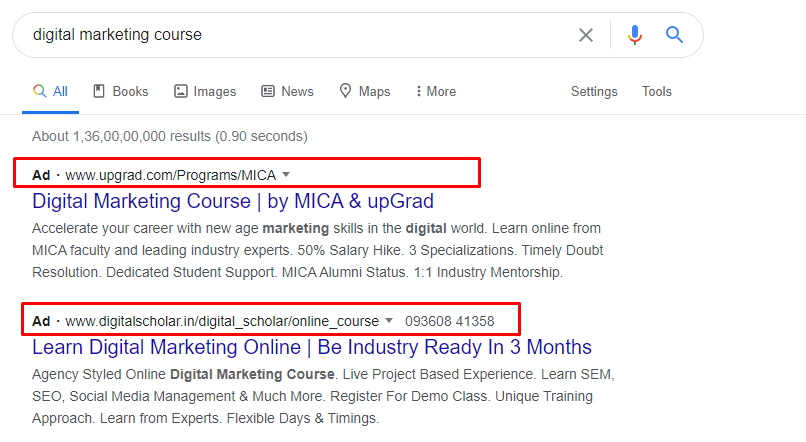Switch to the Images tab
The width and height of the screenshot is (806, 442).
(x=205, y=91)
